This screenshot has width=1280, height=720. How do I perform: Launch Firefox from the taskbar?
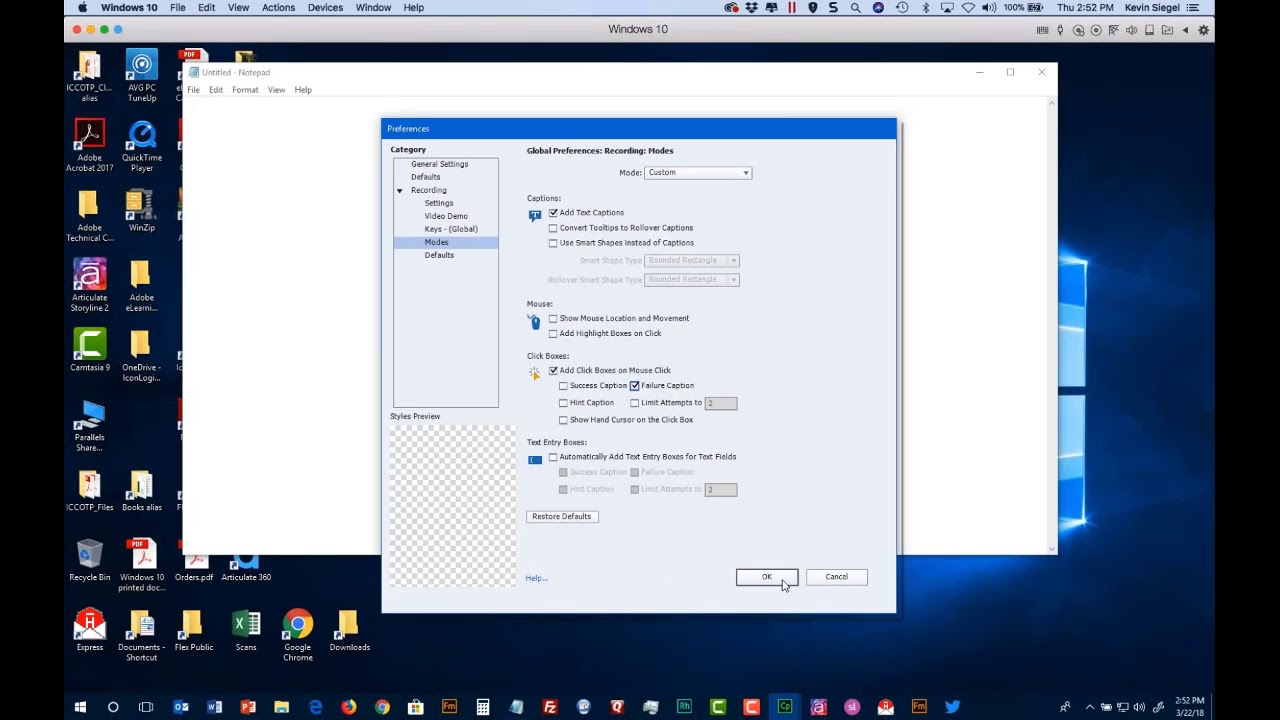point(348,707)
